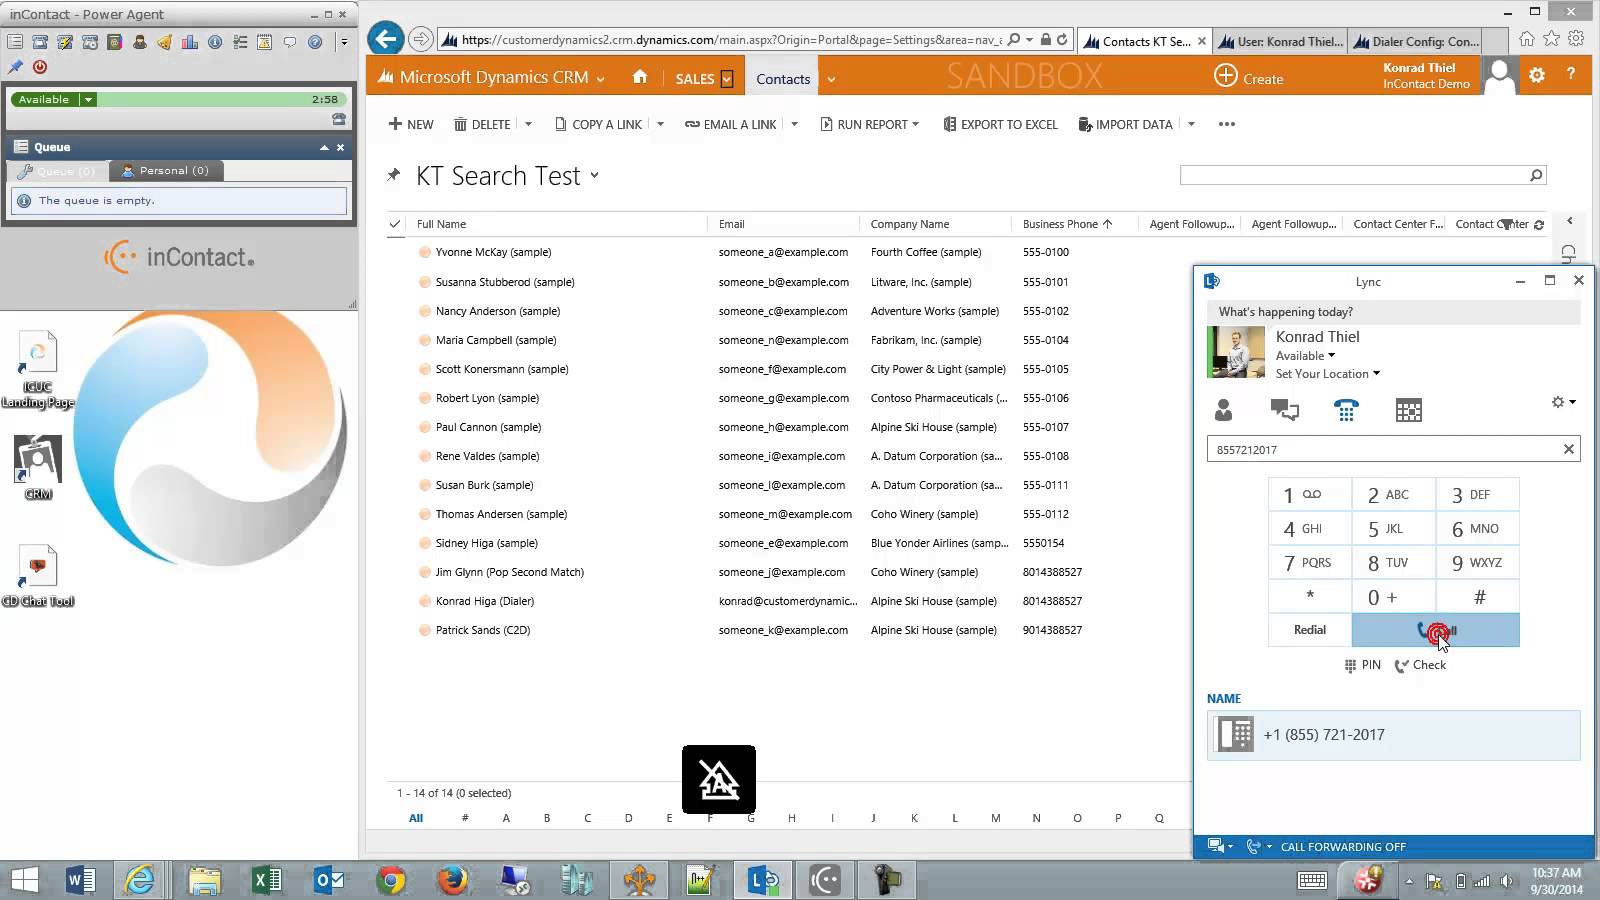Open the Lync phone dial pad tab

tap(1346, 409)
